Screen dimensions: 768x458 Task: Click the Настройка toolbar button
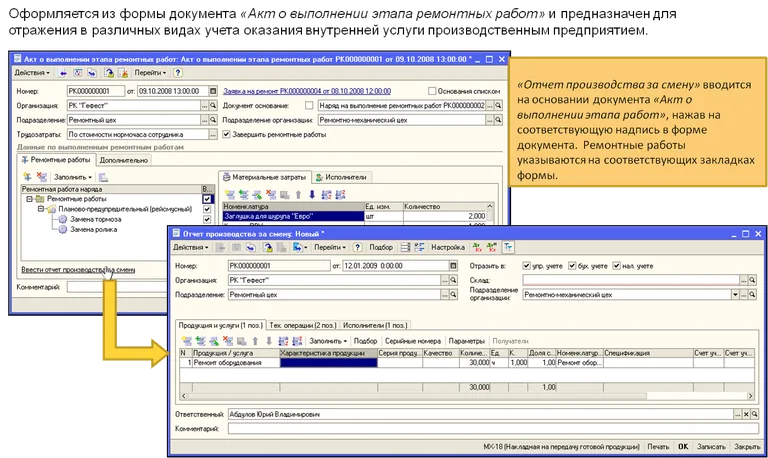pyautogui.click(x=448, y=247)
